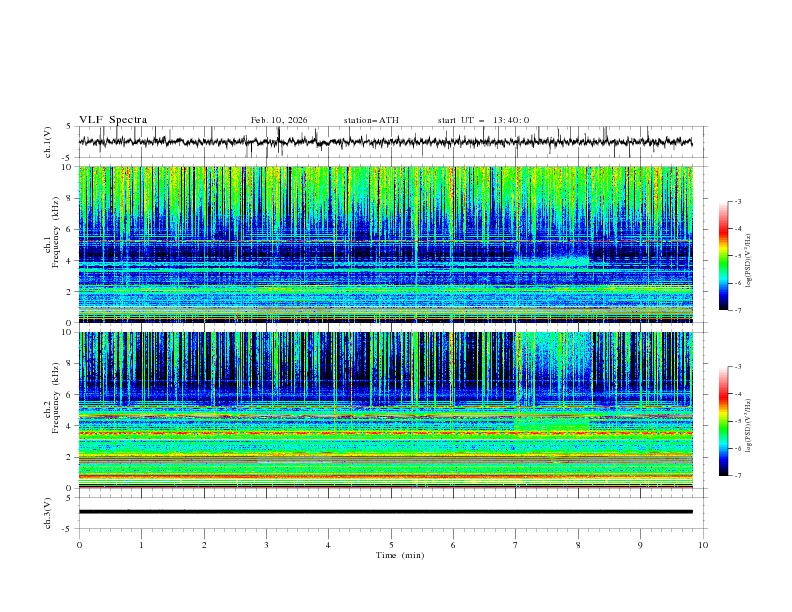The height and width of the screenshot is (612, 792).
Task: Click the "-5" tick on the ch.3(V) axis
Action: pyautogui.click(x=68, y=529)
